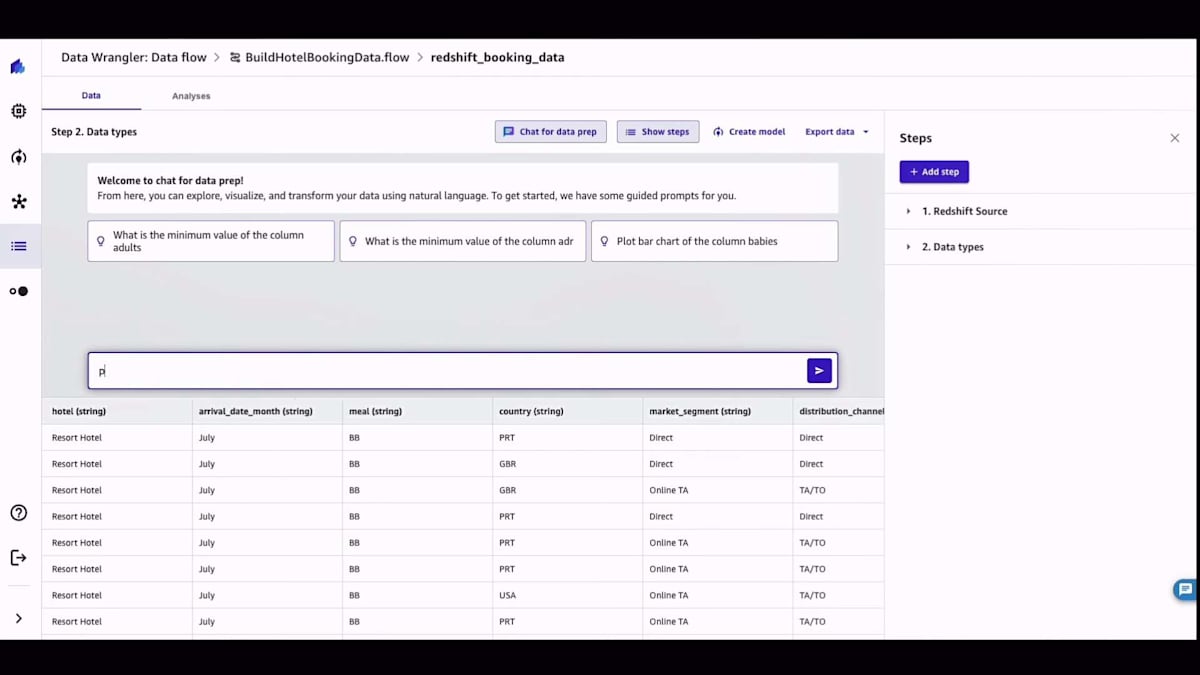Open the blue chat support bubble
Screen dimensions: 1200x675
(1185, 589)
